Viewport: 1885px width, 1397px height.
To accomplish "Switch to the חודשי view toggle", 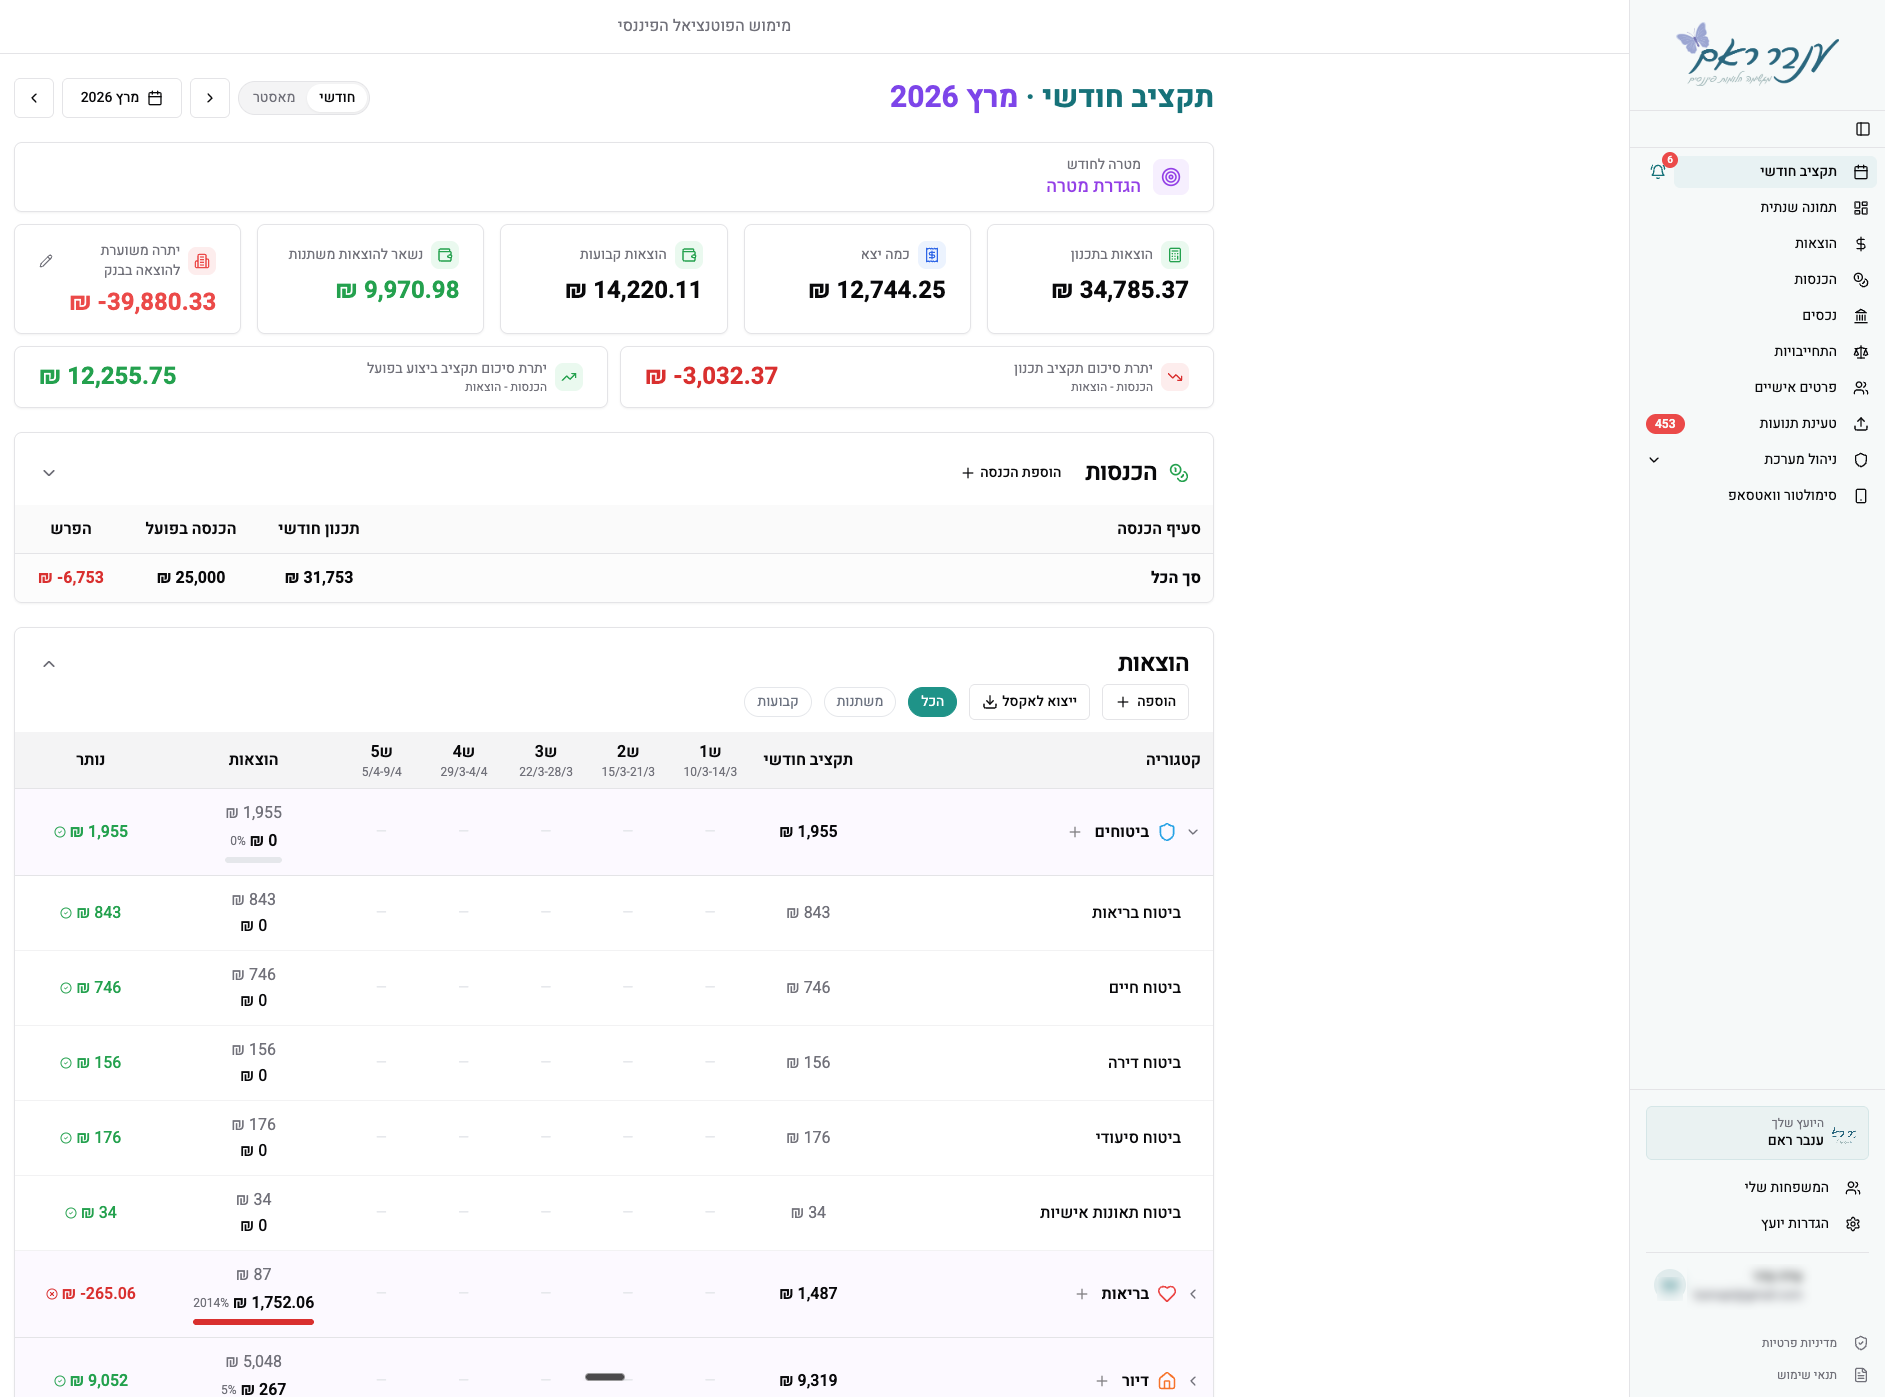I will pos(337,98).
